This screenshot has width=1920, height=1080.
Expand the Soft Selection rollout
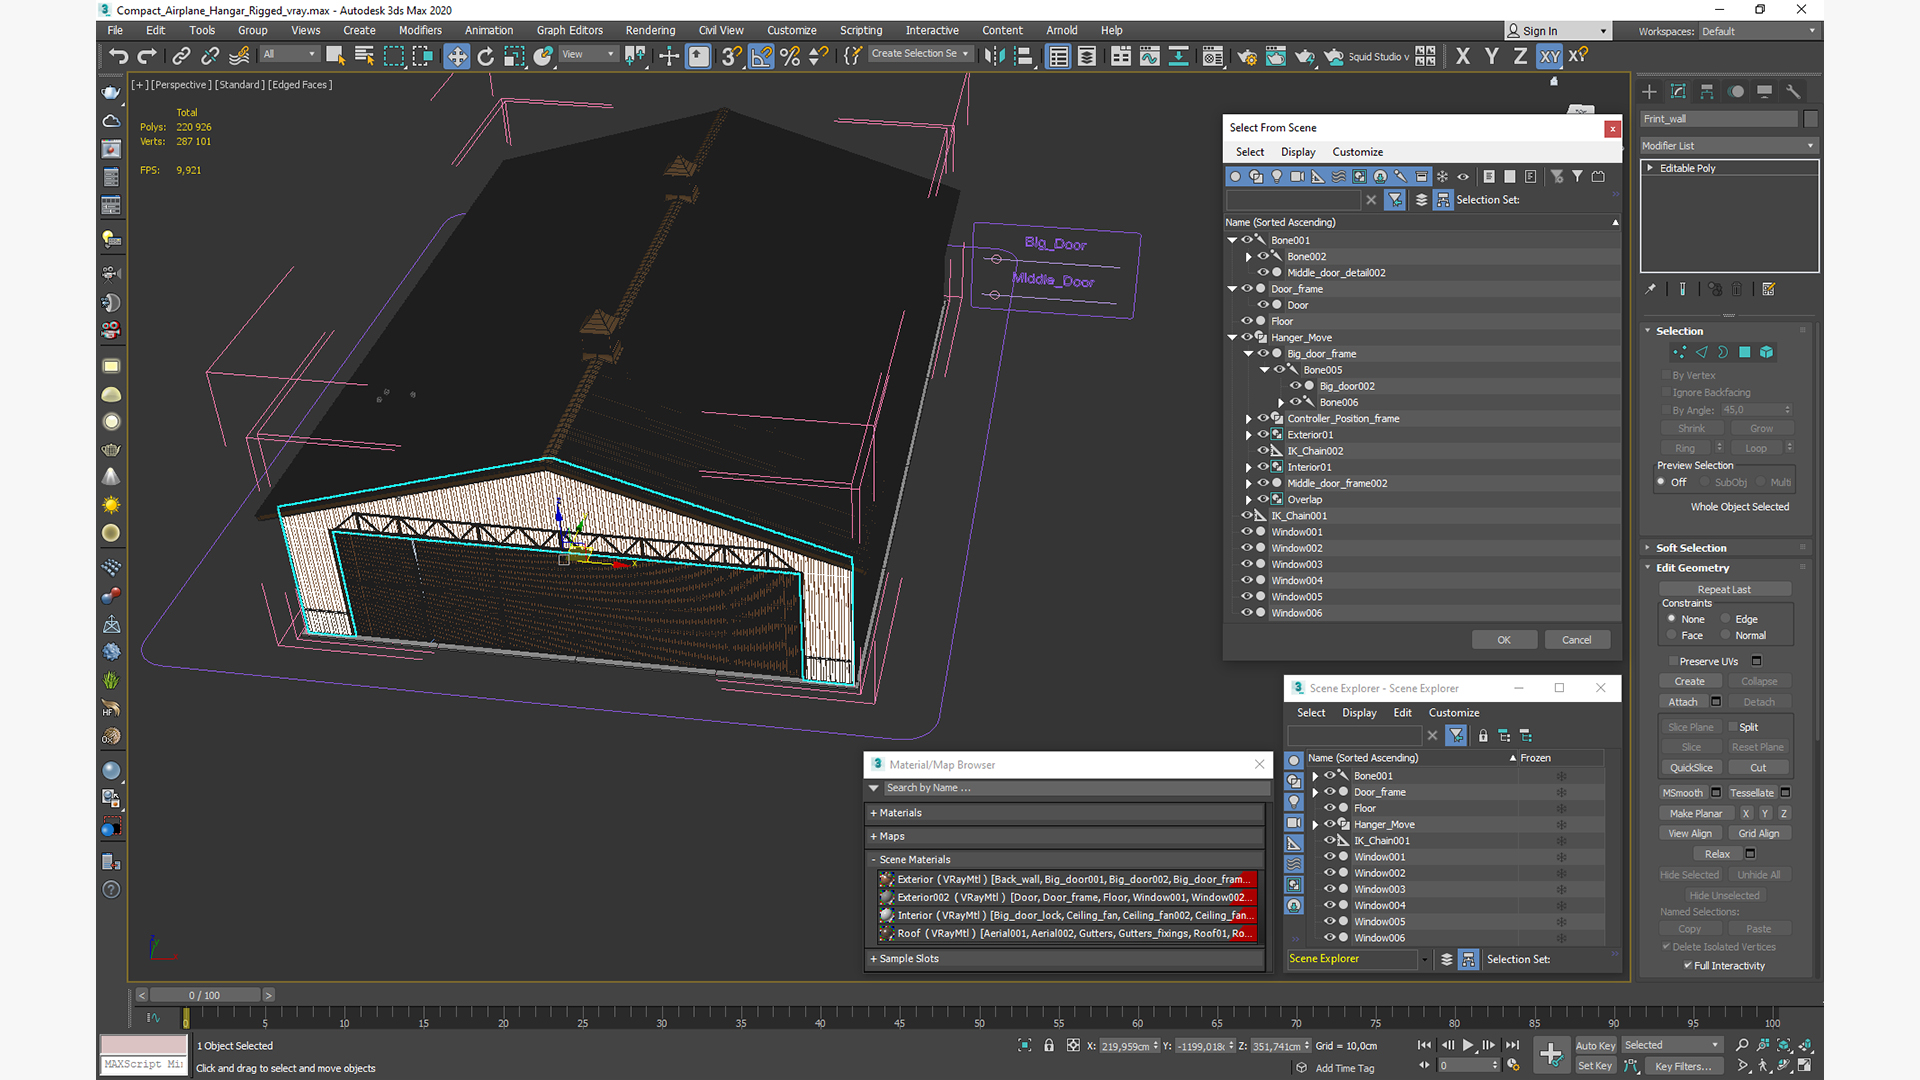point(1690,548)
